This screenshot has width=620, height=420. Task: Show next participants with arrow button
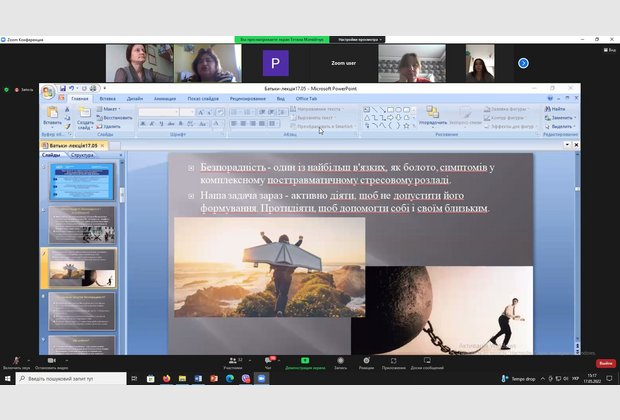(523, 63)
